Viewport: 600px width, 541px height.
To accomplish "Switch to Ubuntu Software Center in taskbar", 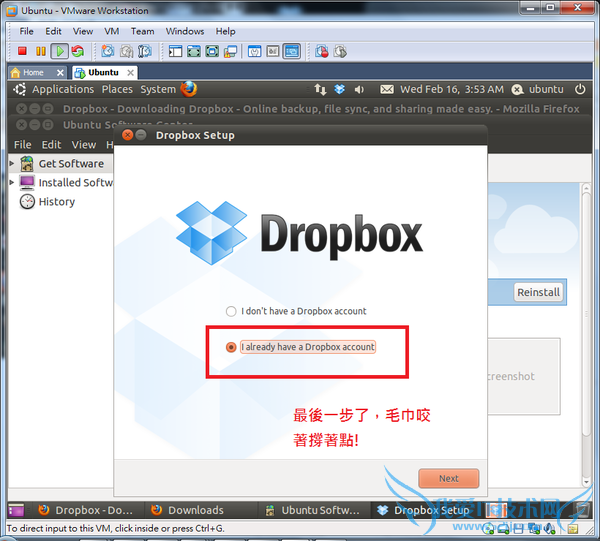I will pyautogui.click(x=313, y=510).
